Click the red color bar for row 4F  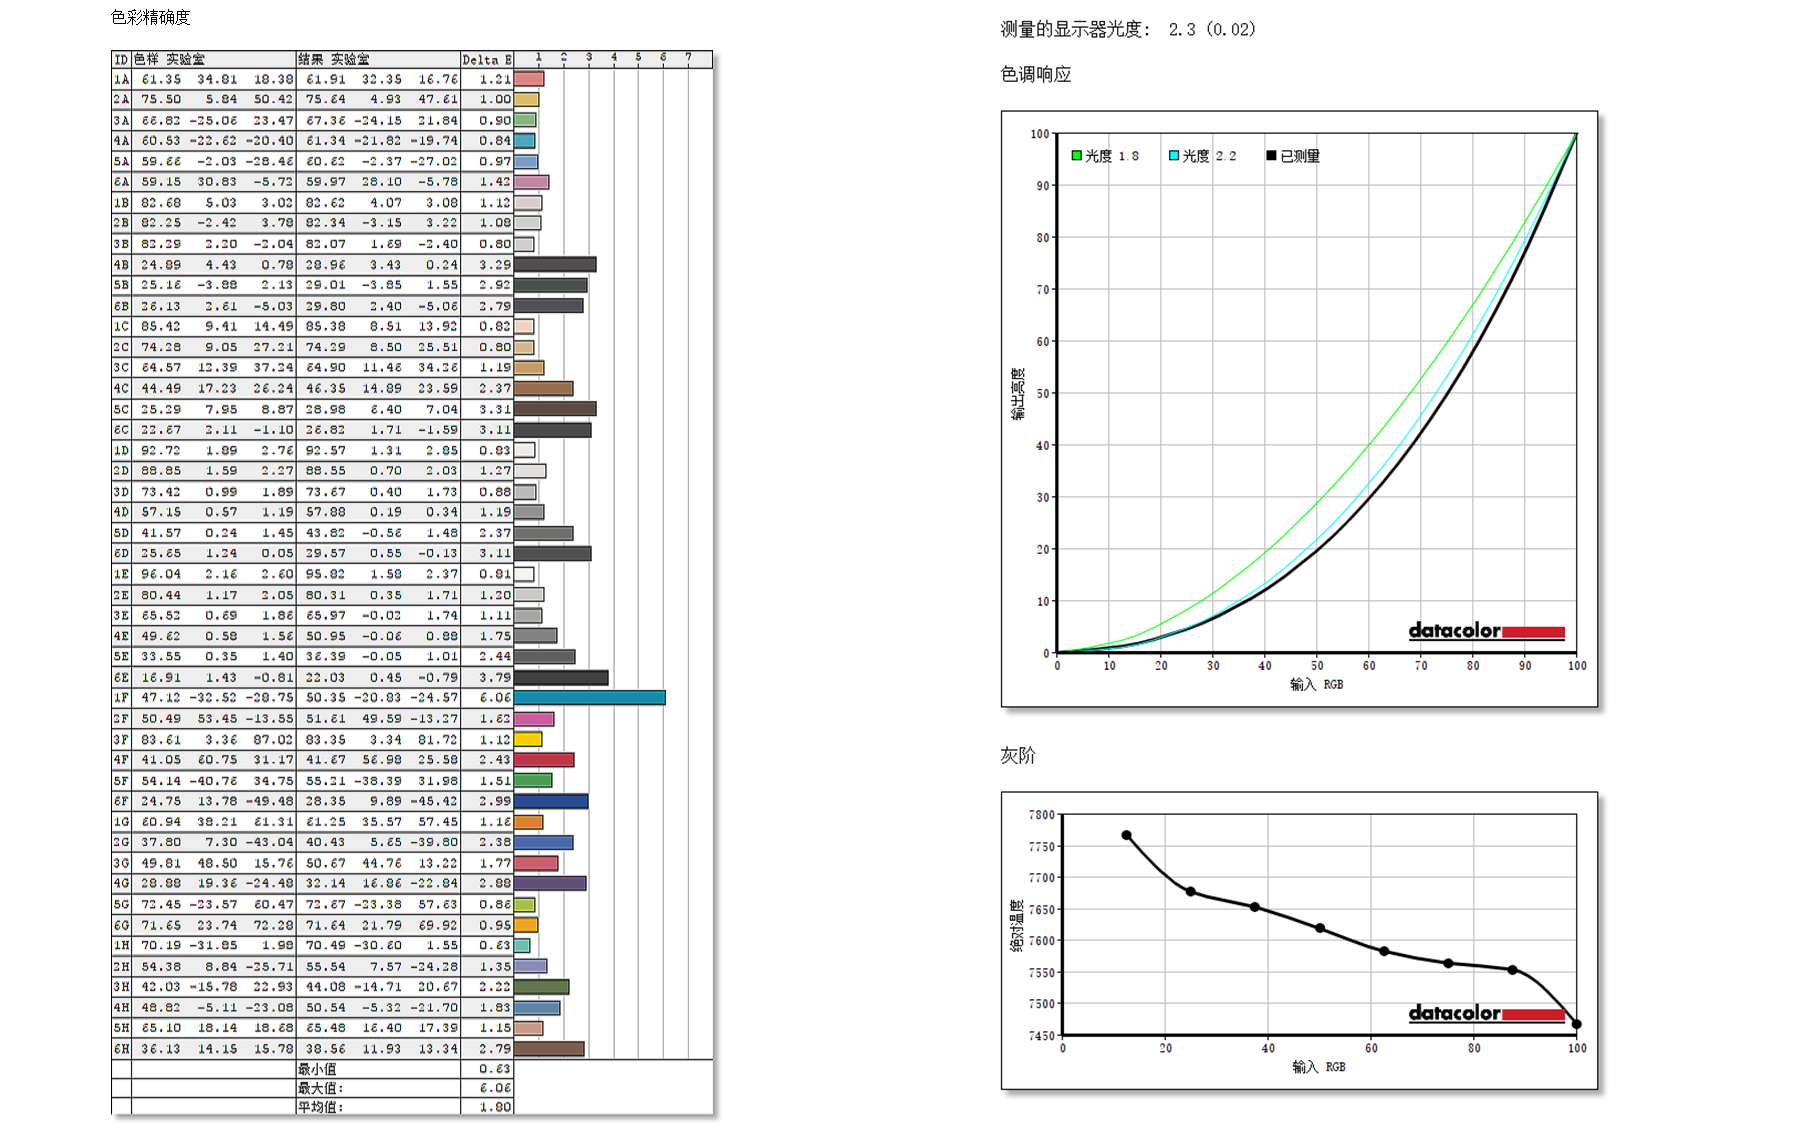[x=544, y=760]
